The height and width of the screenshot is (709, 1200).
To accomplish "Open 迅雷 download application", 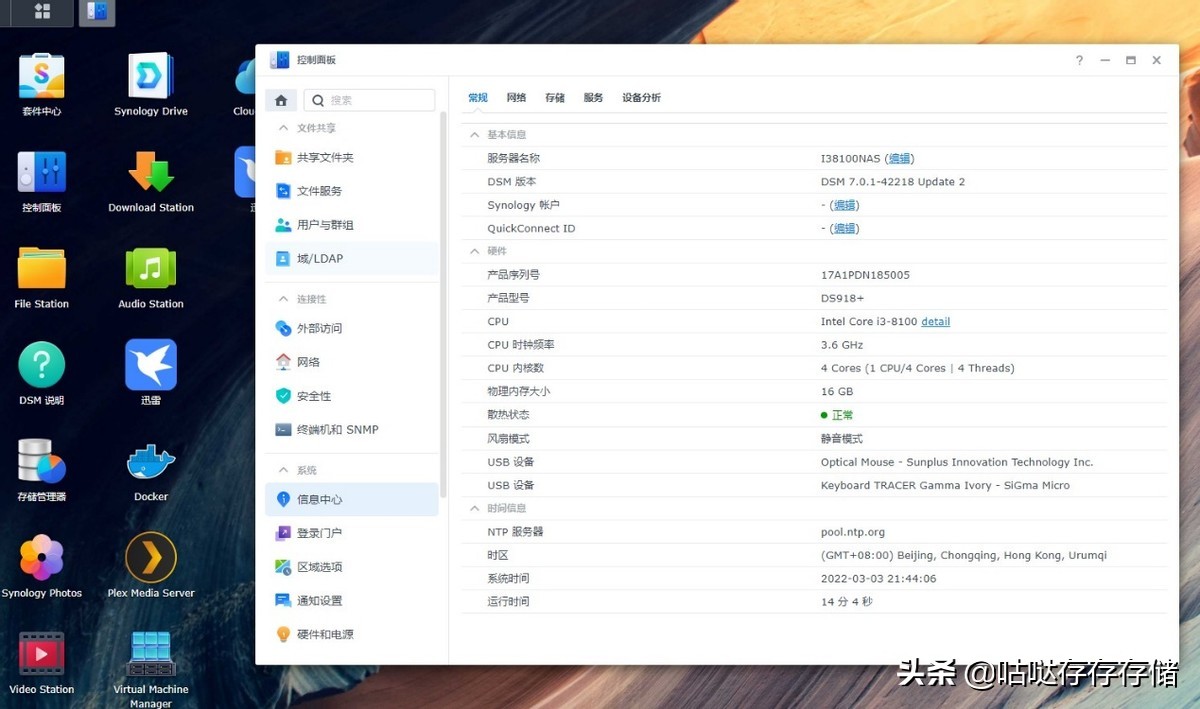I will click(x=150, y=365).
